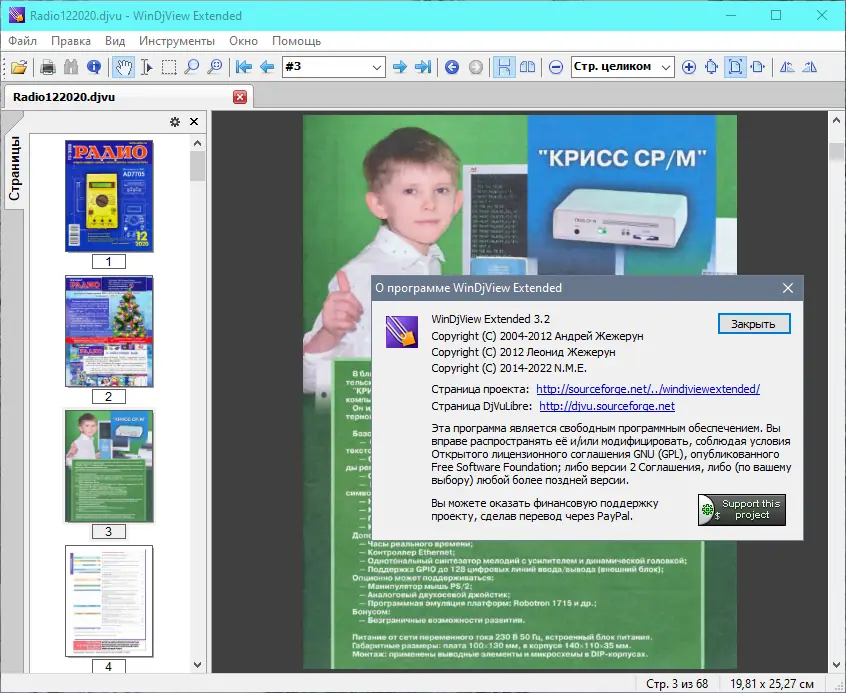The height and width of the screenshot is (693, 846).
Task: Click the 'WinDjView Extended 3.2' version text
Action: tap(490, 319)
